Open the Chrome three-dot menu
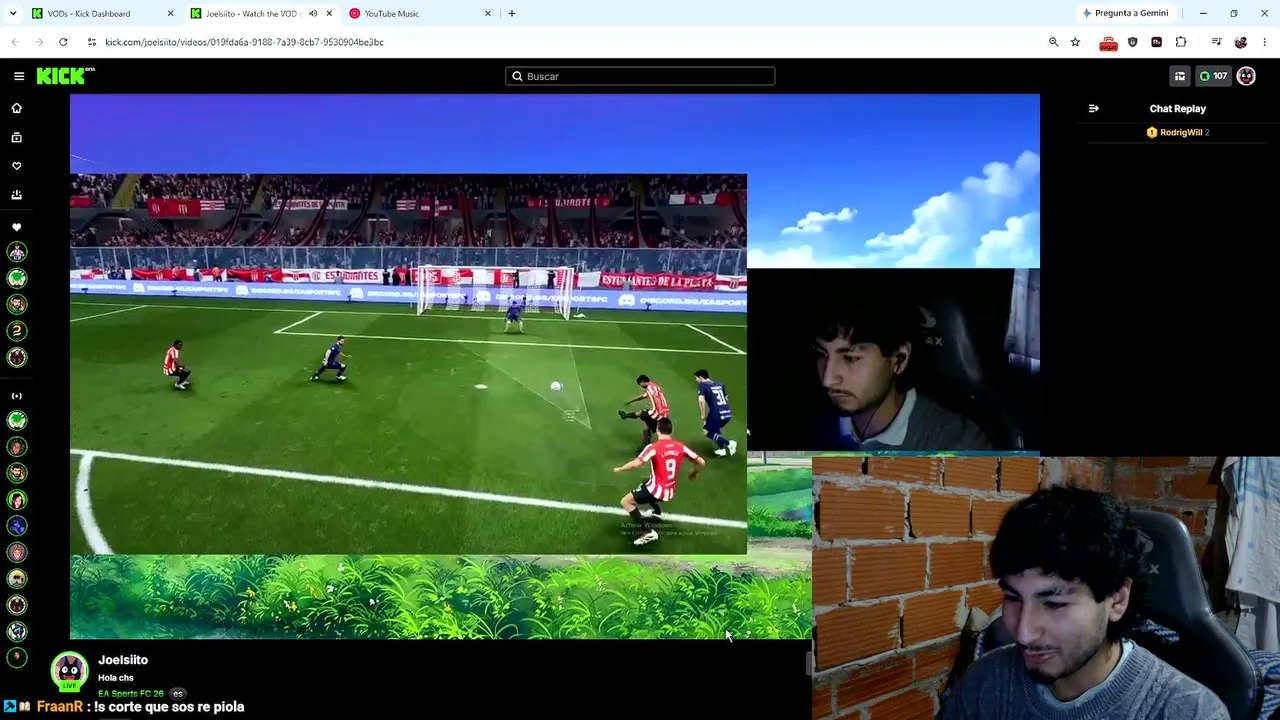Screen dimensions: 1280x720 1265,42
